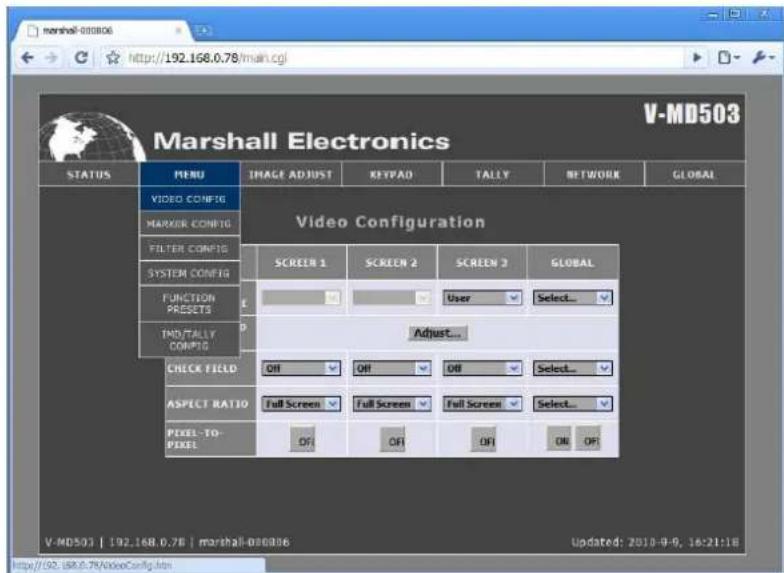The width and height of the screenshot is (784, 573).
Task: Click the browser forward arrow
Action: [51, 58]
